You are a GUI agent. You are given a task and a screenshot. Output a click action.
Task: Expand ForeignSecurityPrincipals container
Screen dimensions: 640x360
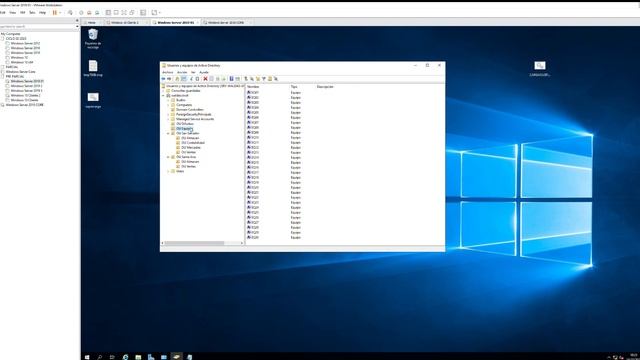point(168,114)
